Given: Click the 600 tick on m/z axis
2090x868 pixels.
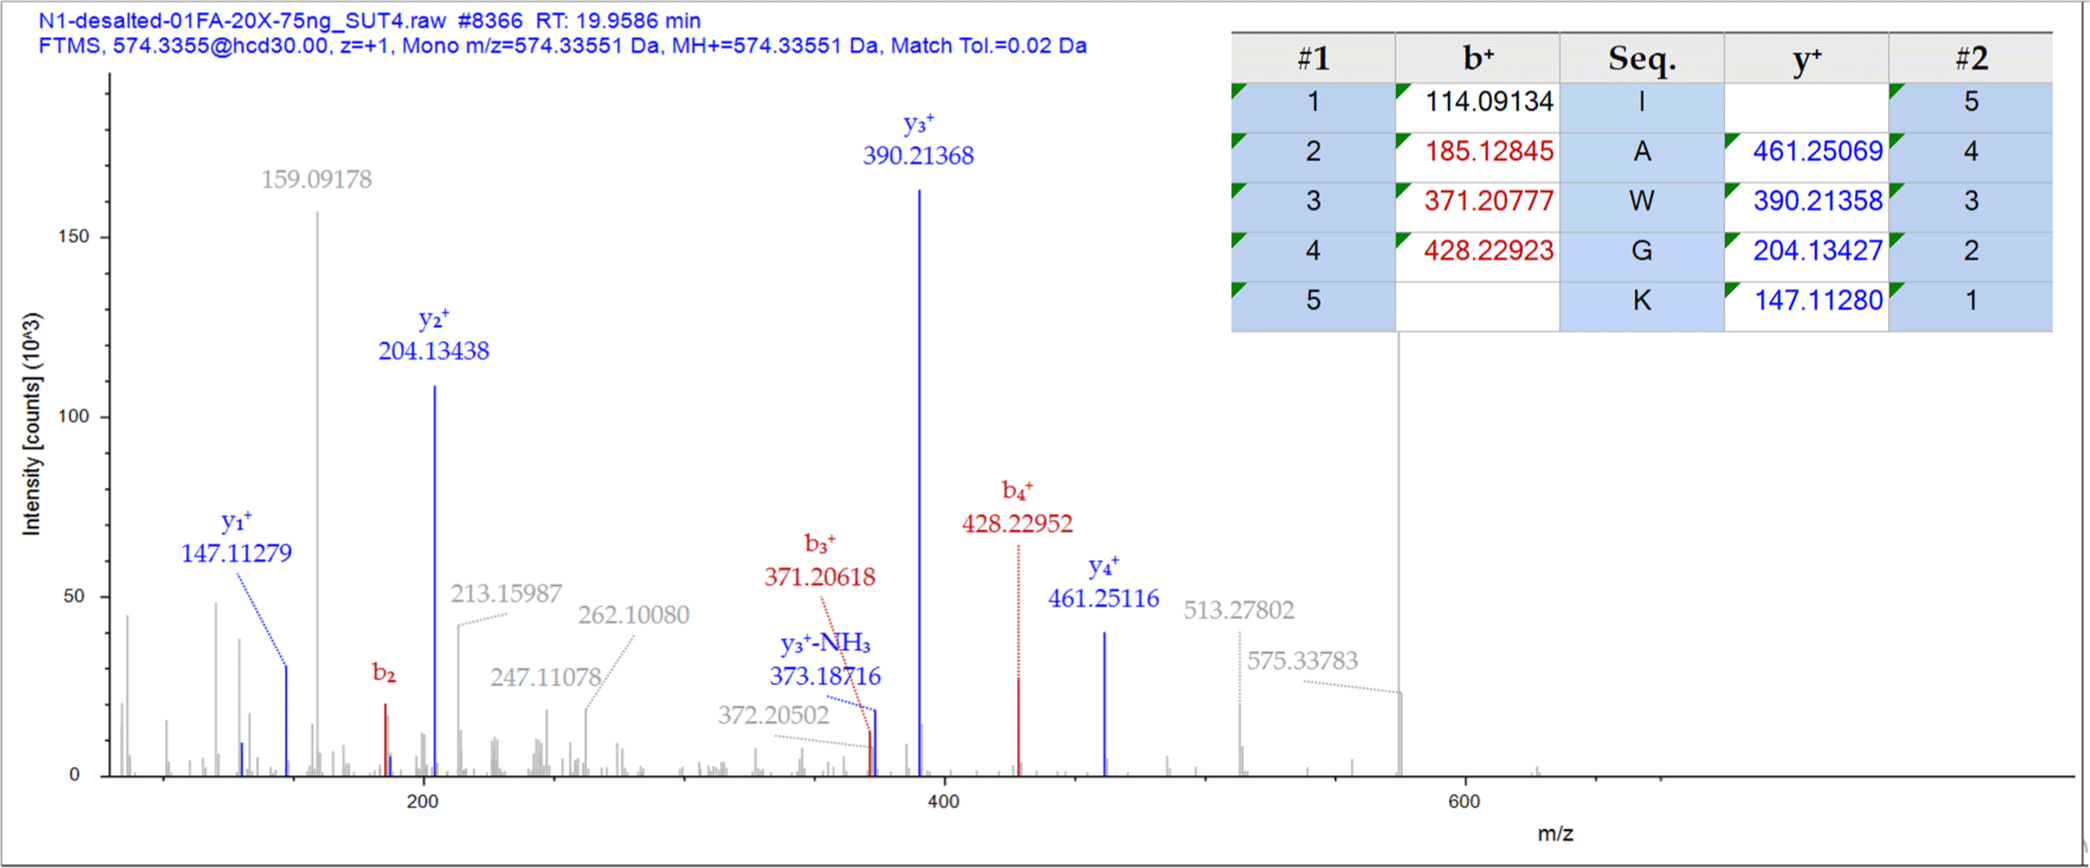Looking at the screenshot, I should coord(1464,801).
